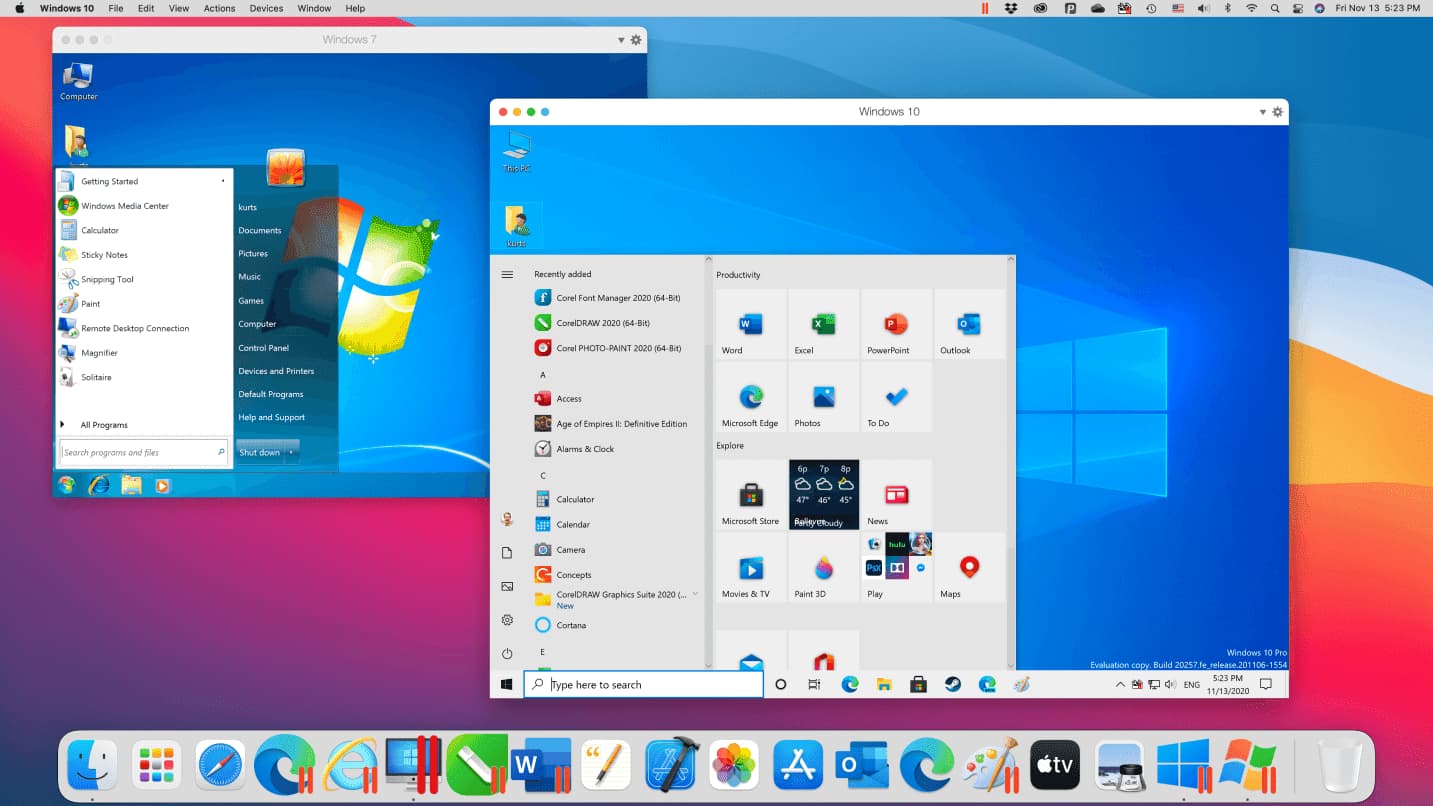Toggle Windows 10 volume tray icon
This screenshot has height=806, width=1433.
1171,684
